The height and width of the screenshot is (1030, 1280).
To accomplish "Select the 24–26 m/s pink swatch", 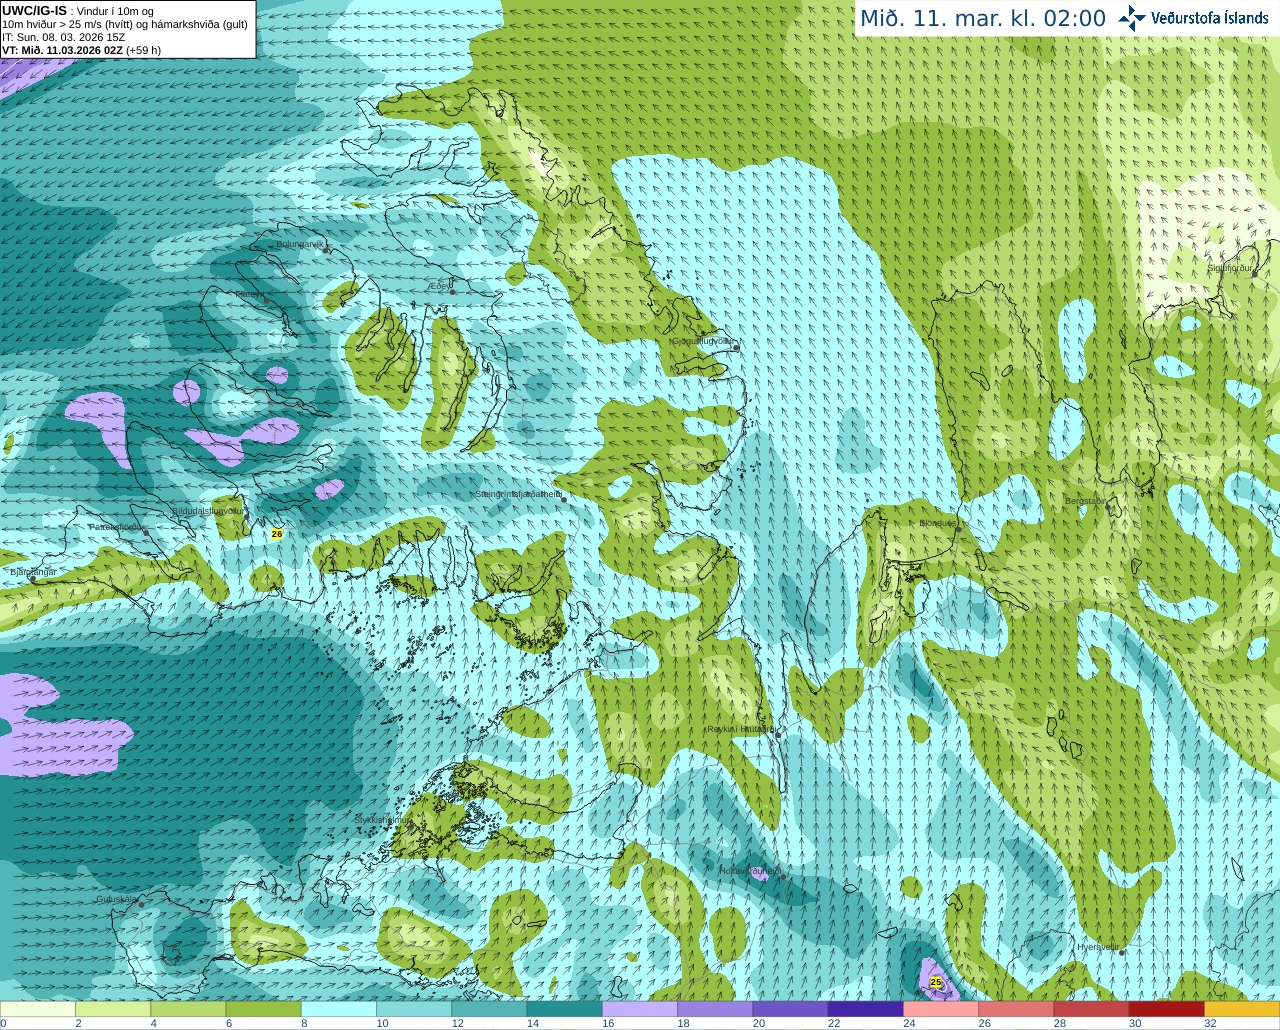I will pyautogui.click(x=941, y=1009).
